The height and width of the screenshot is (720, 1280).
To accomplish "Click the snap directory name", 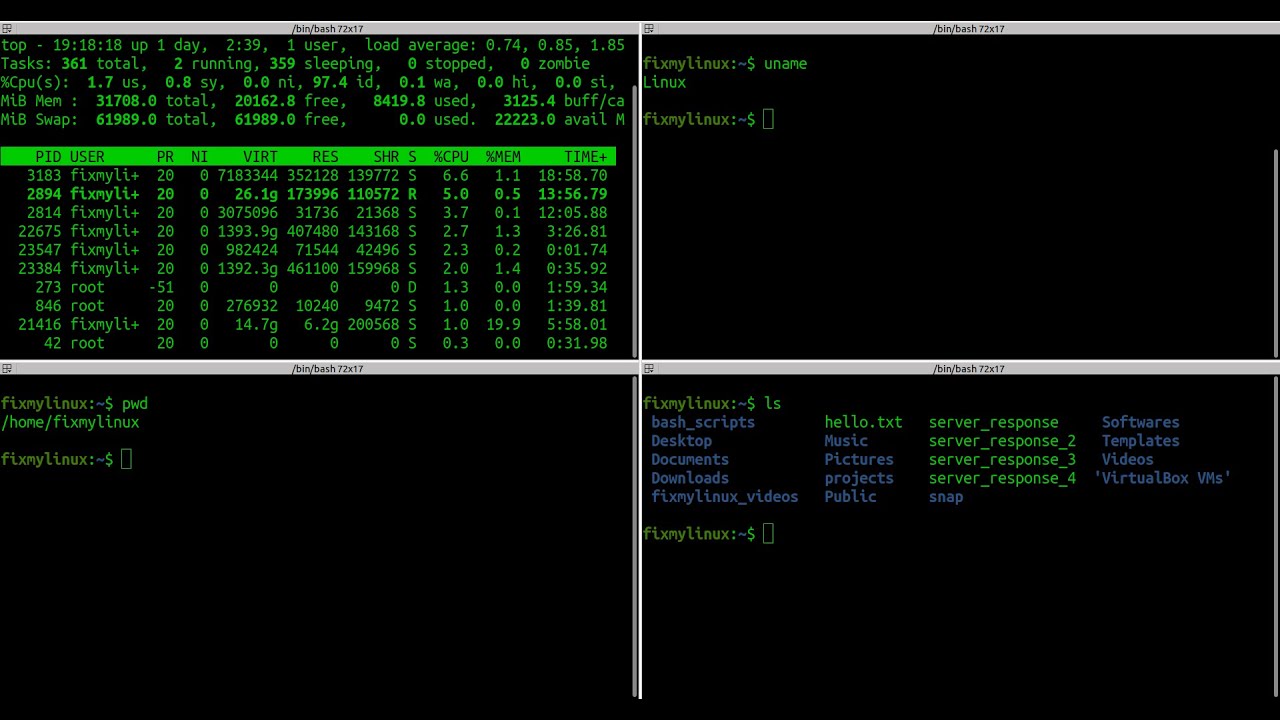I will click(x=946, y=497).
